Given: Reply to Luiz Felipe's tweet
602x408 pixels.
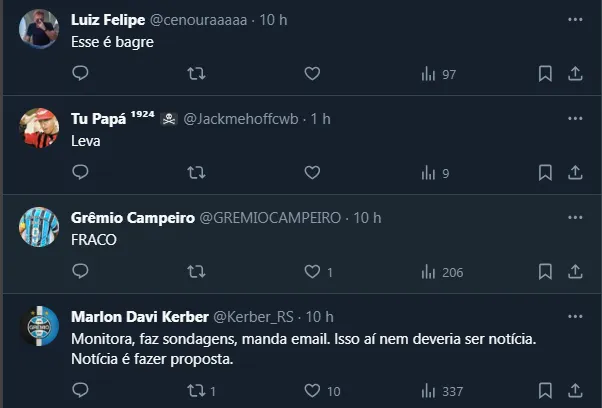Looking at the screenshot, I should click(81, 74).
